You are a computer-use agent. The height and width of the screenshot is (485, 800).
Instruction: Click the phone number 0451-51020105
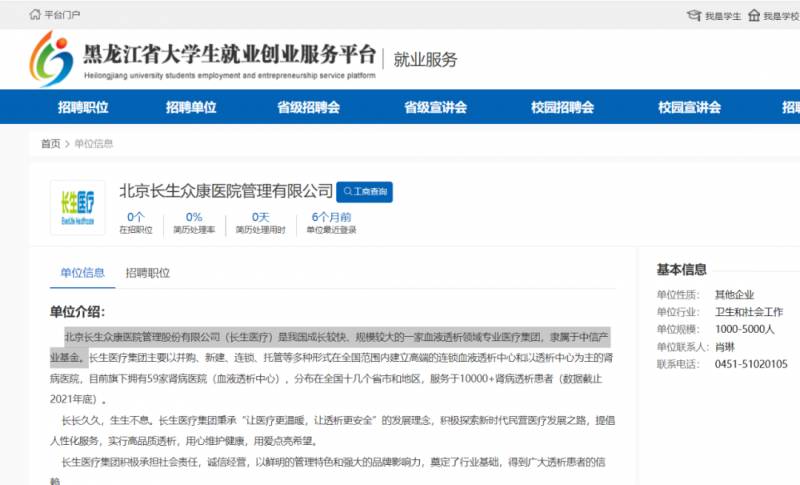point(751,364)
